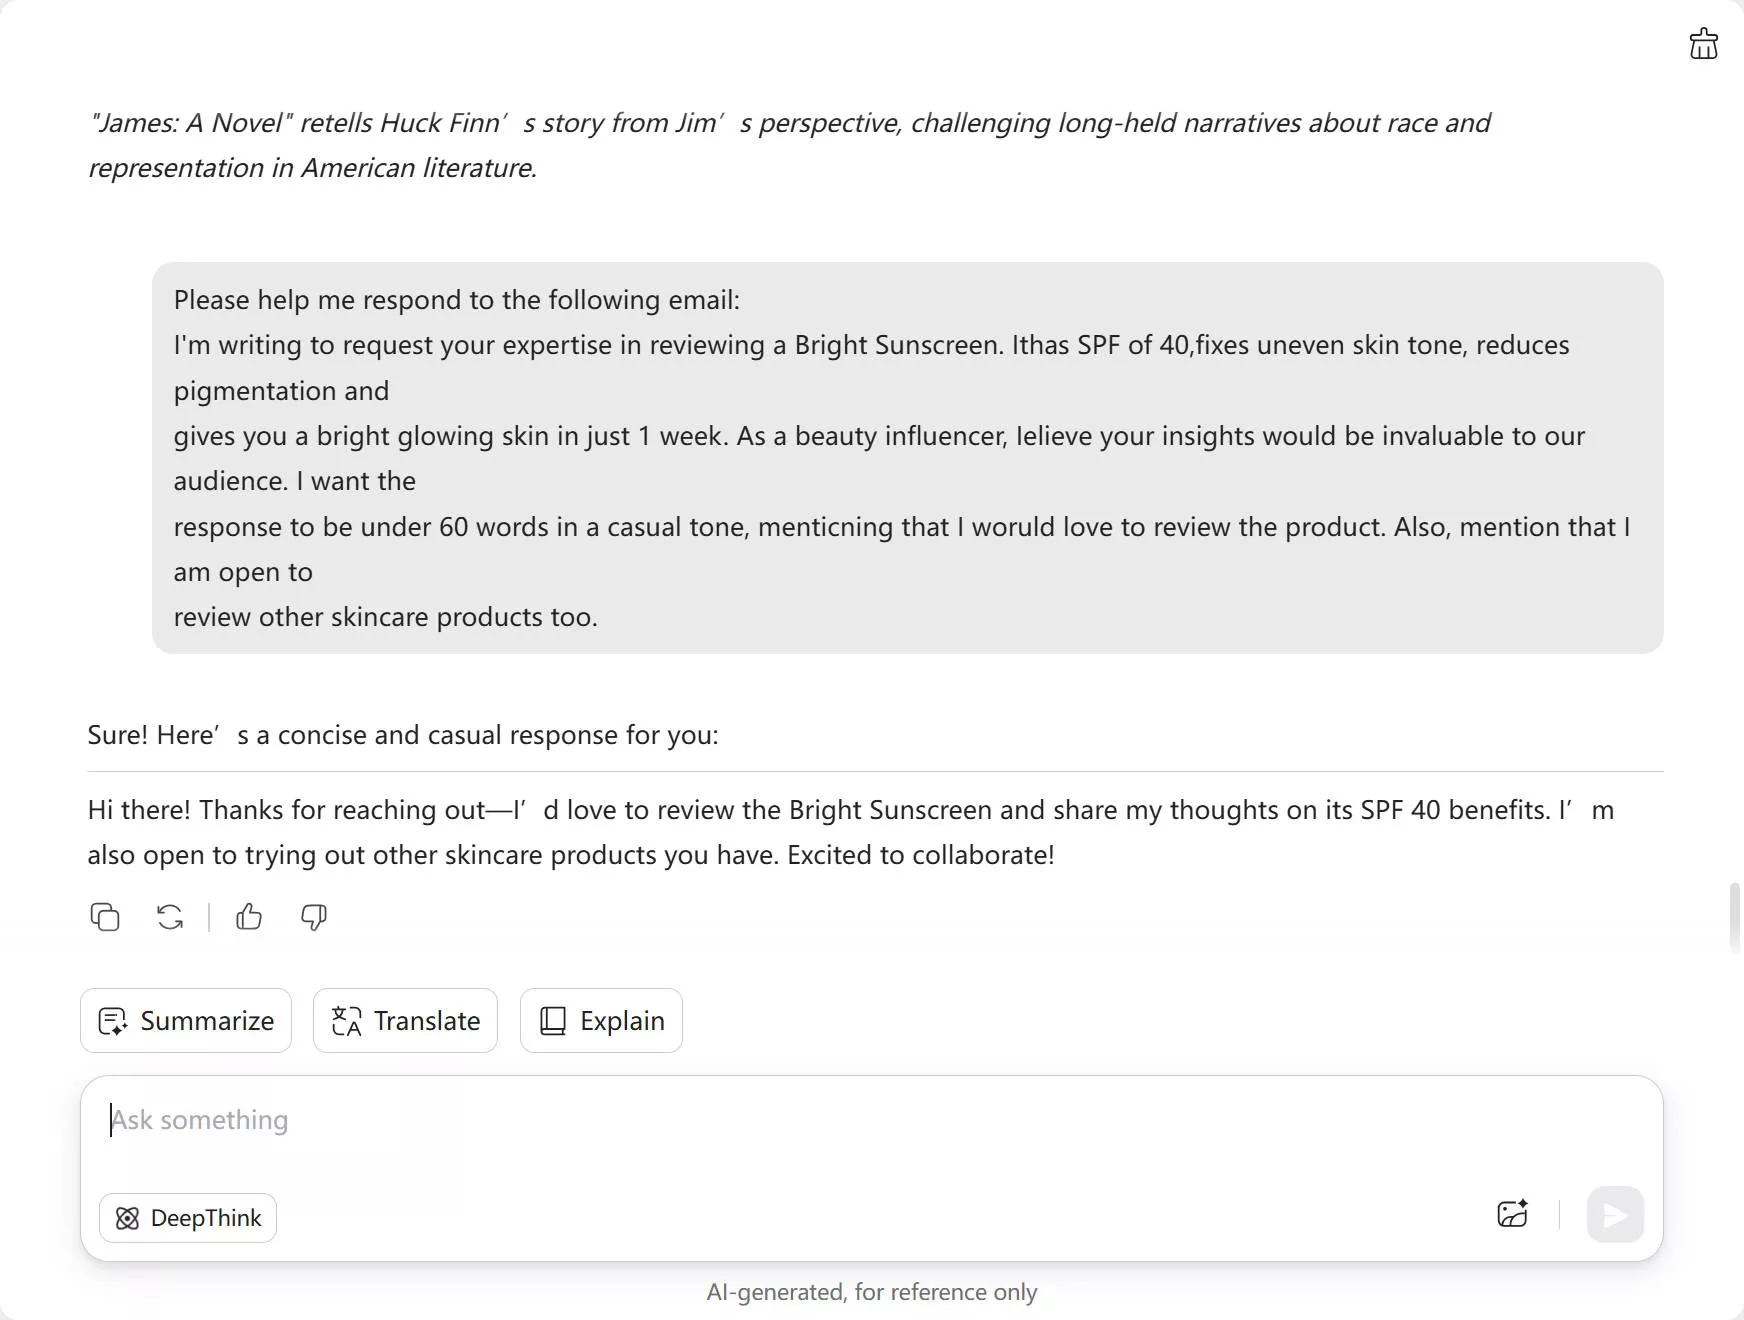The image size is (1744, 1320).
Task: Select the Translate quick action
Action: point(405,1021)
